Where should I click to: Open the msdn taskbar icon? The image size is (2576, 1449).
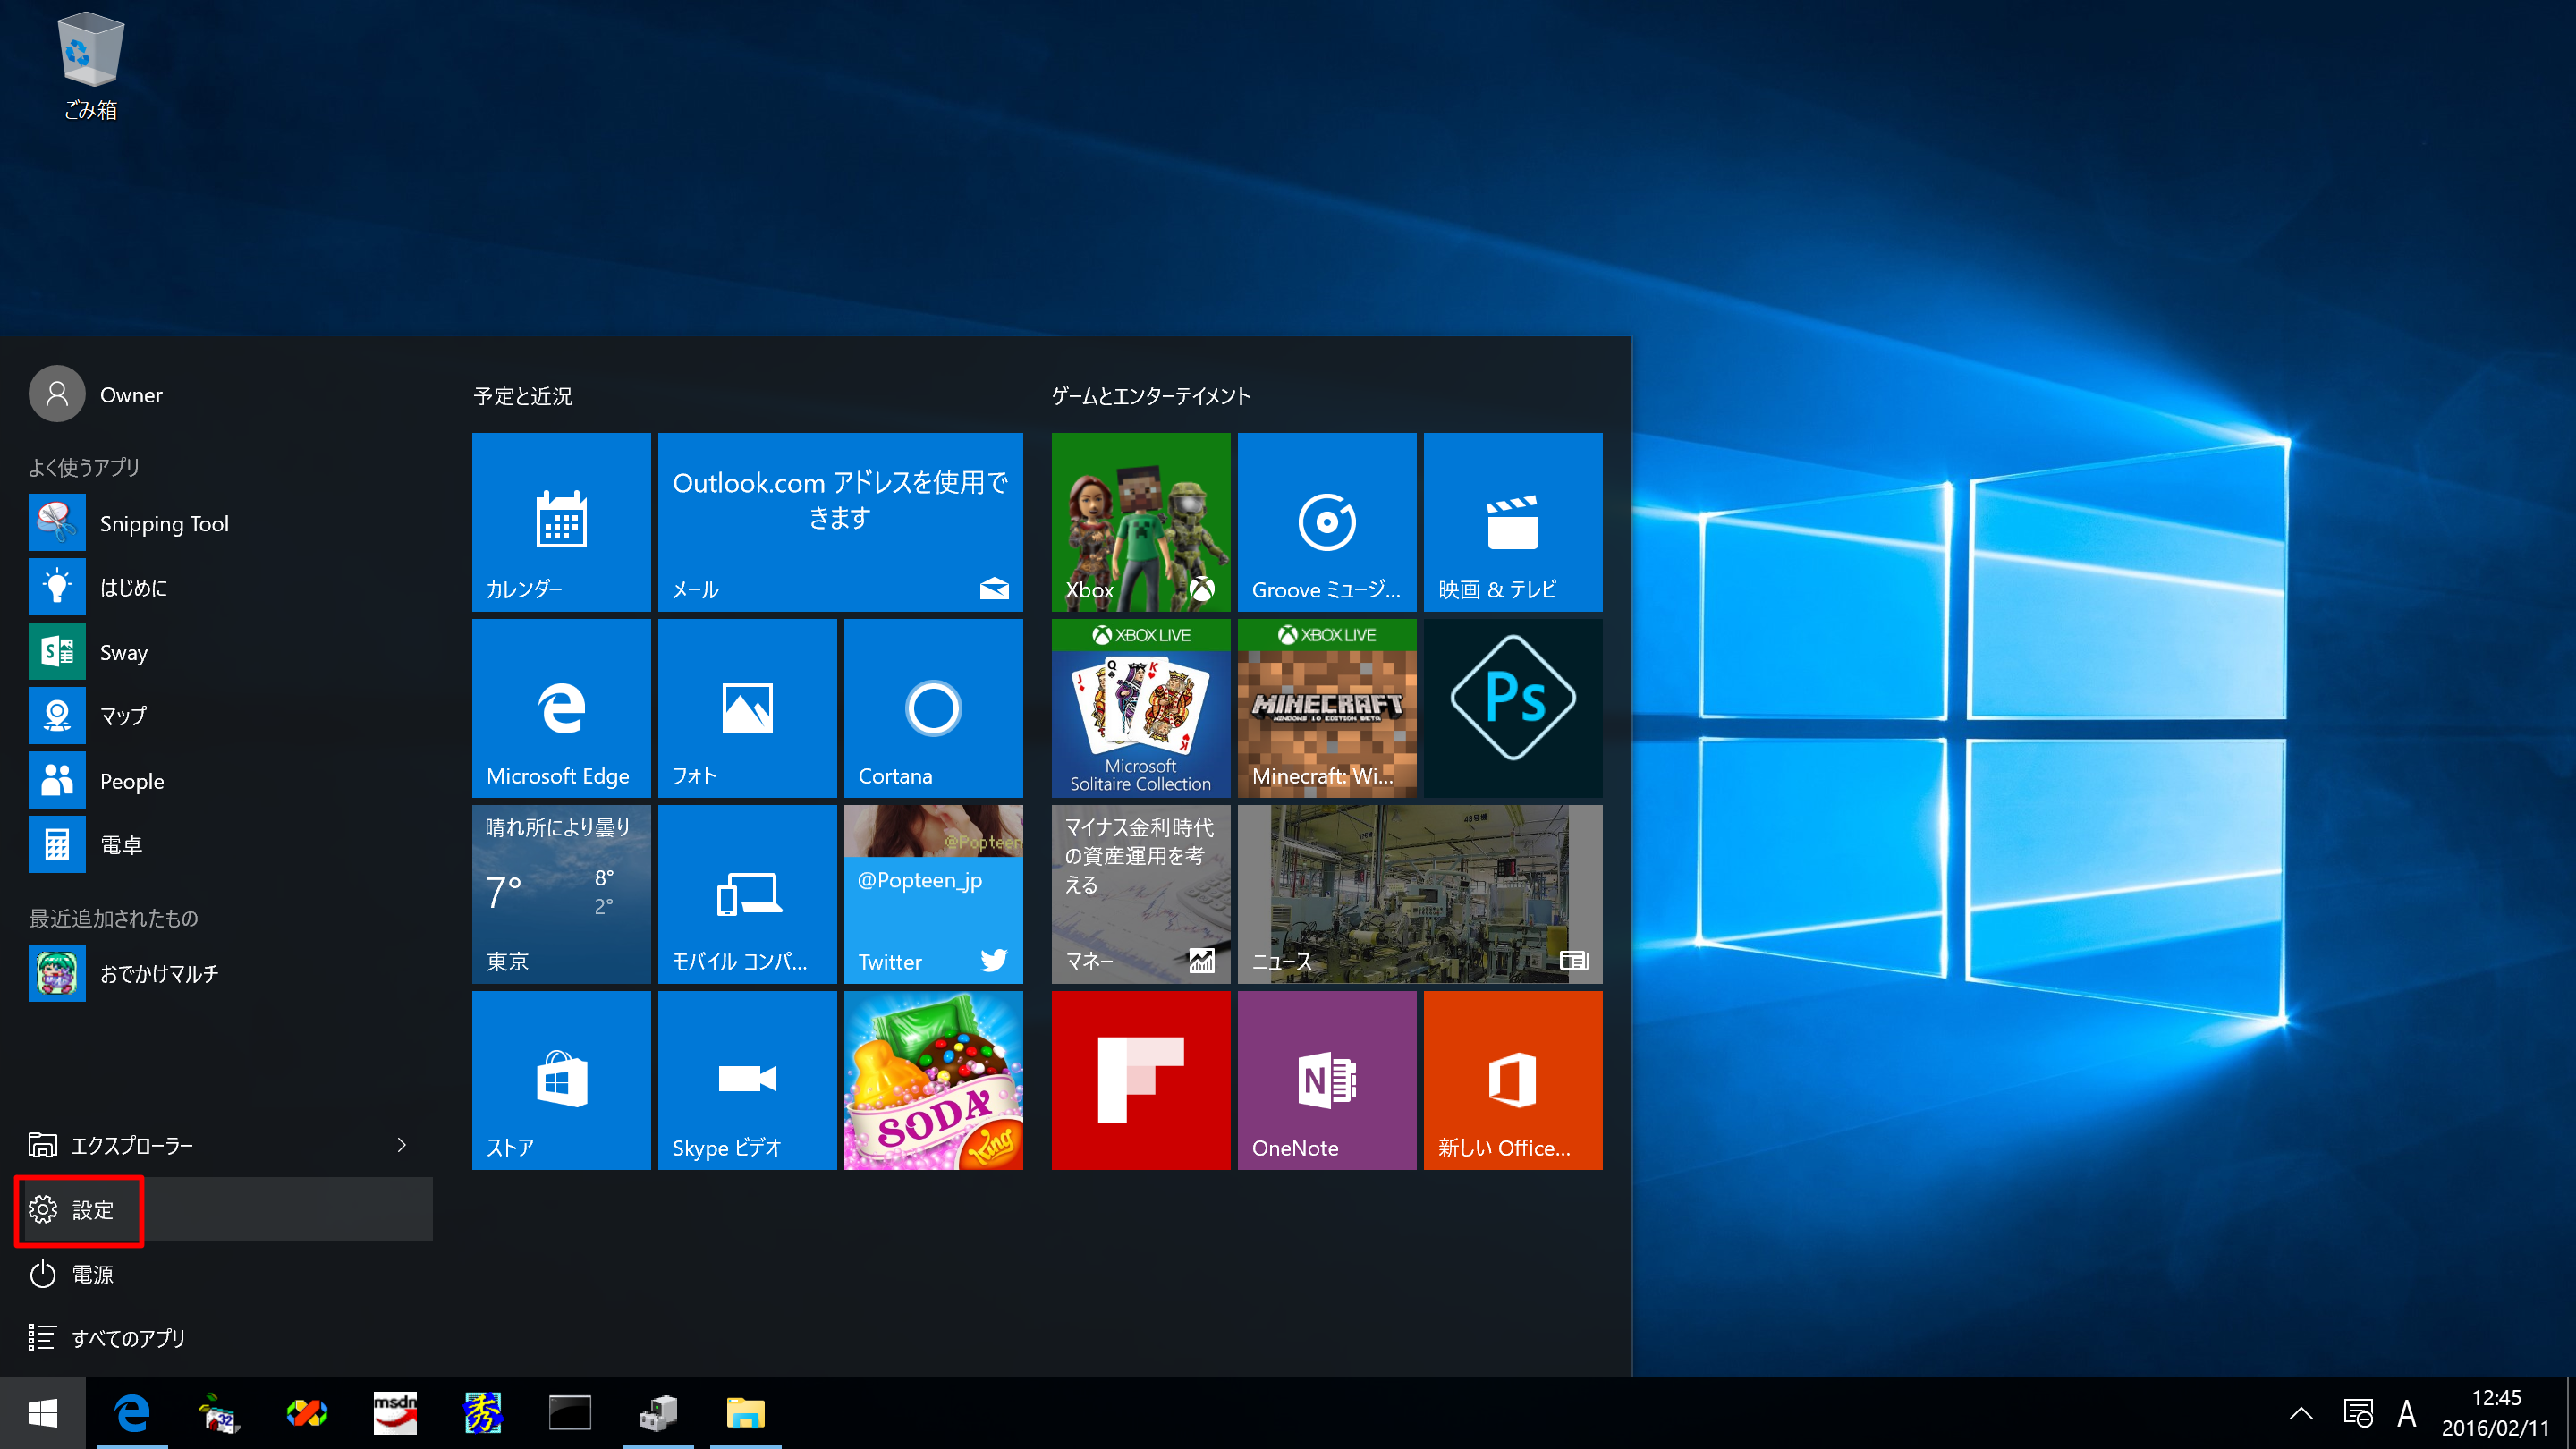point(395,1413)
